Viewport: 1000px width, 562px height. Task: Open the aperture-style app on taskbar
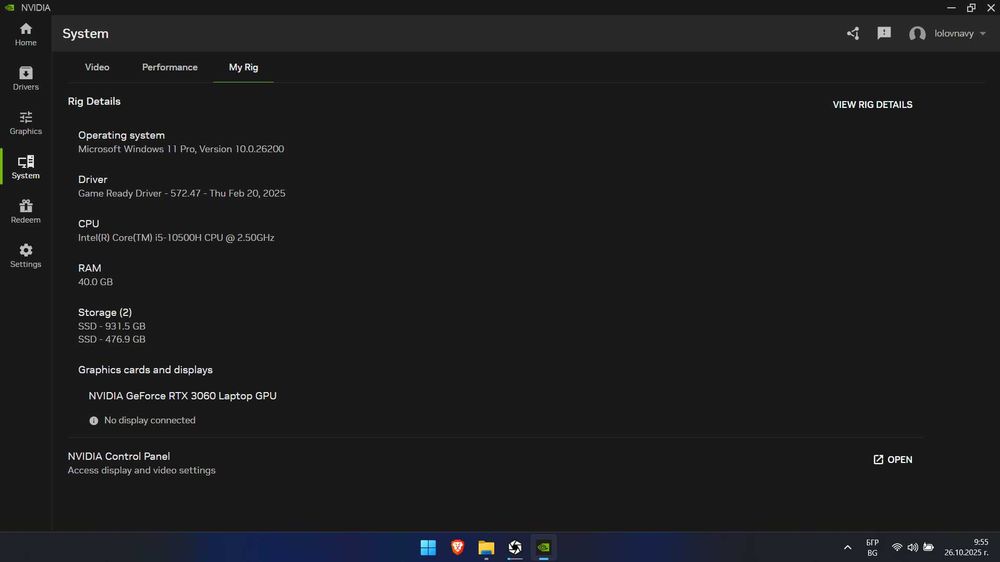(515, 547)
